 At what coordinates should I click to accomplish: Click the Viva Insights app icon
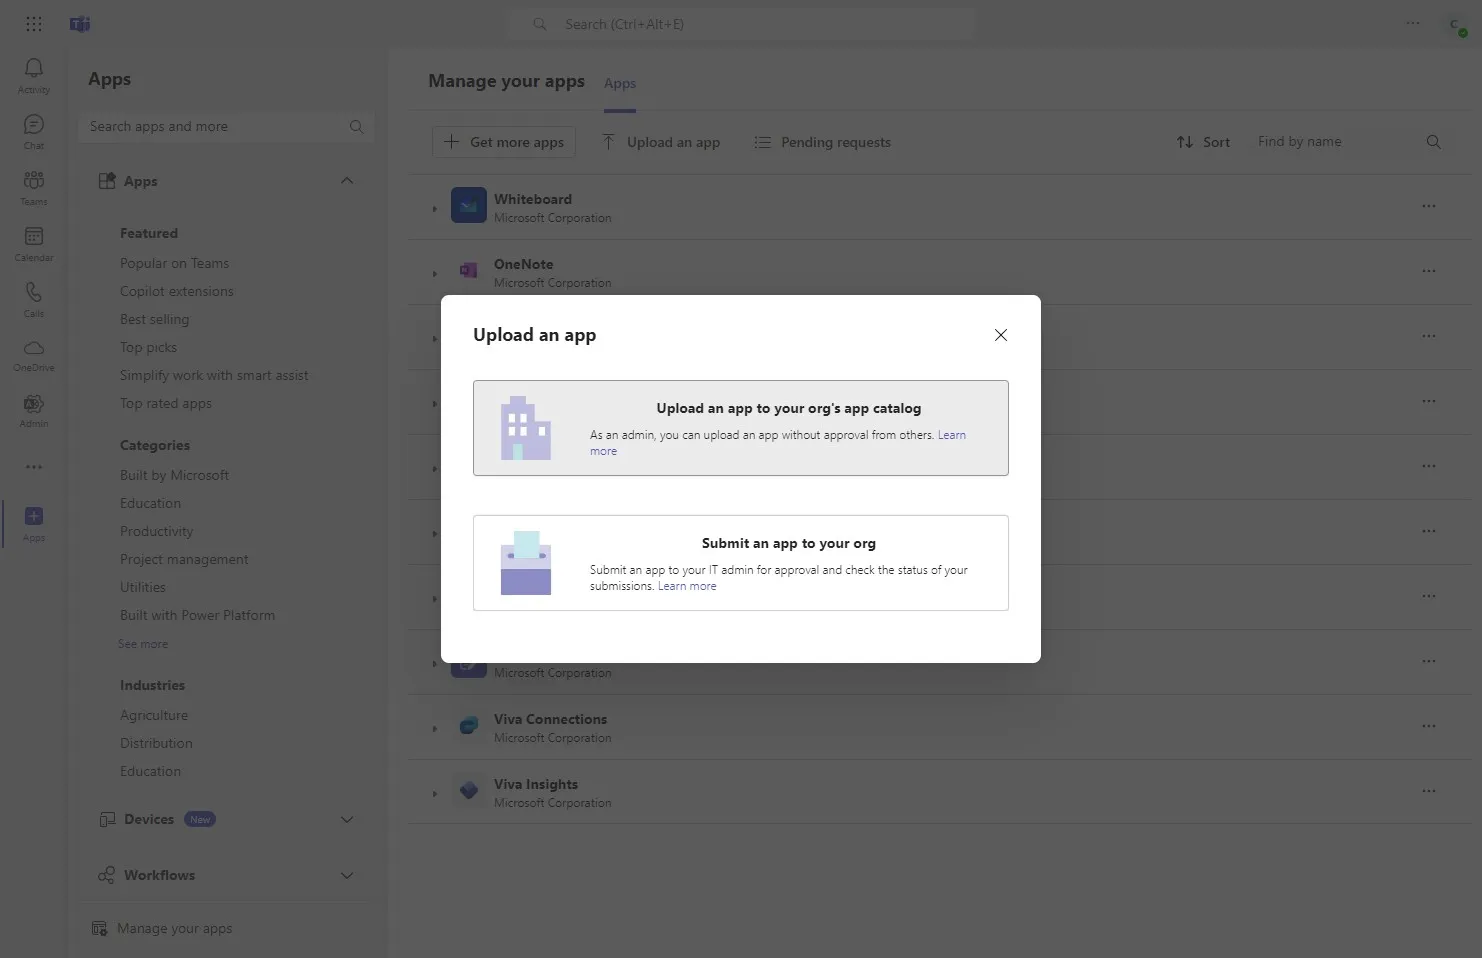coord(469,790)
